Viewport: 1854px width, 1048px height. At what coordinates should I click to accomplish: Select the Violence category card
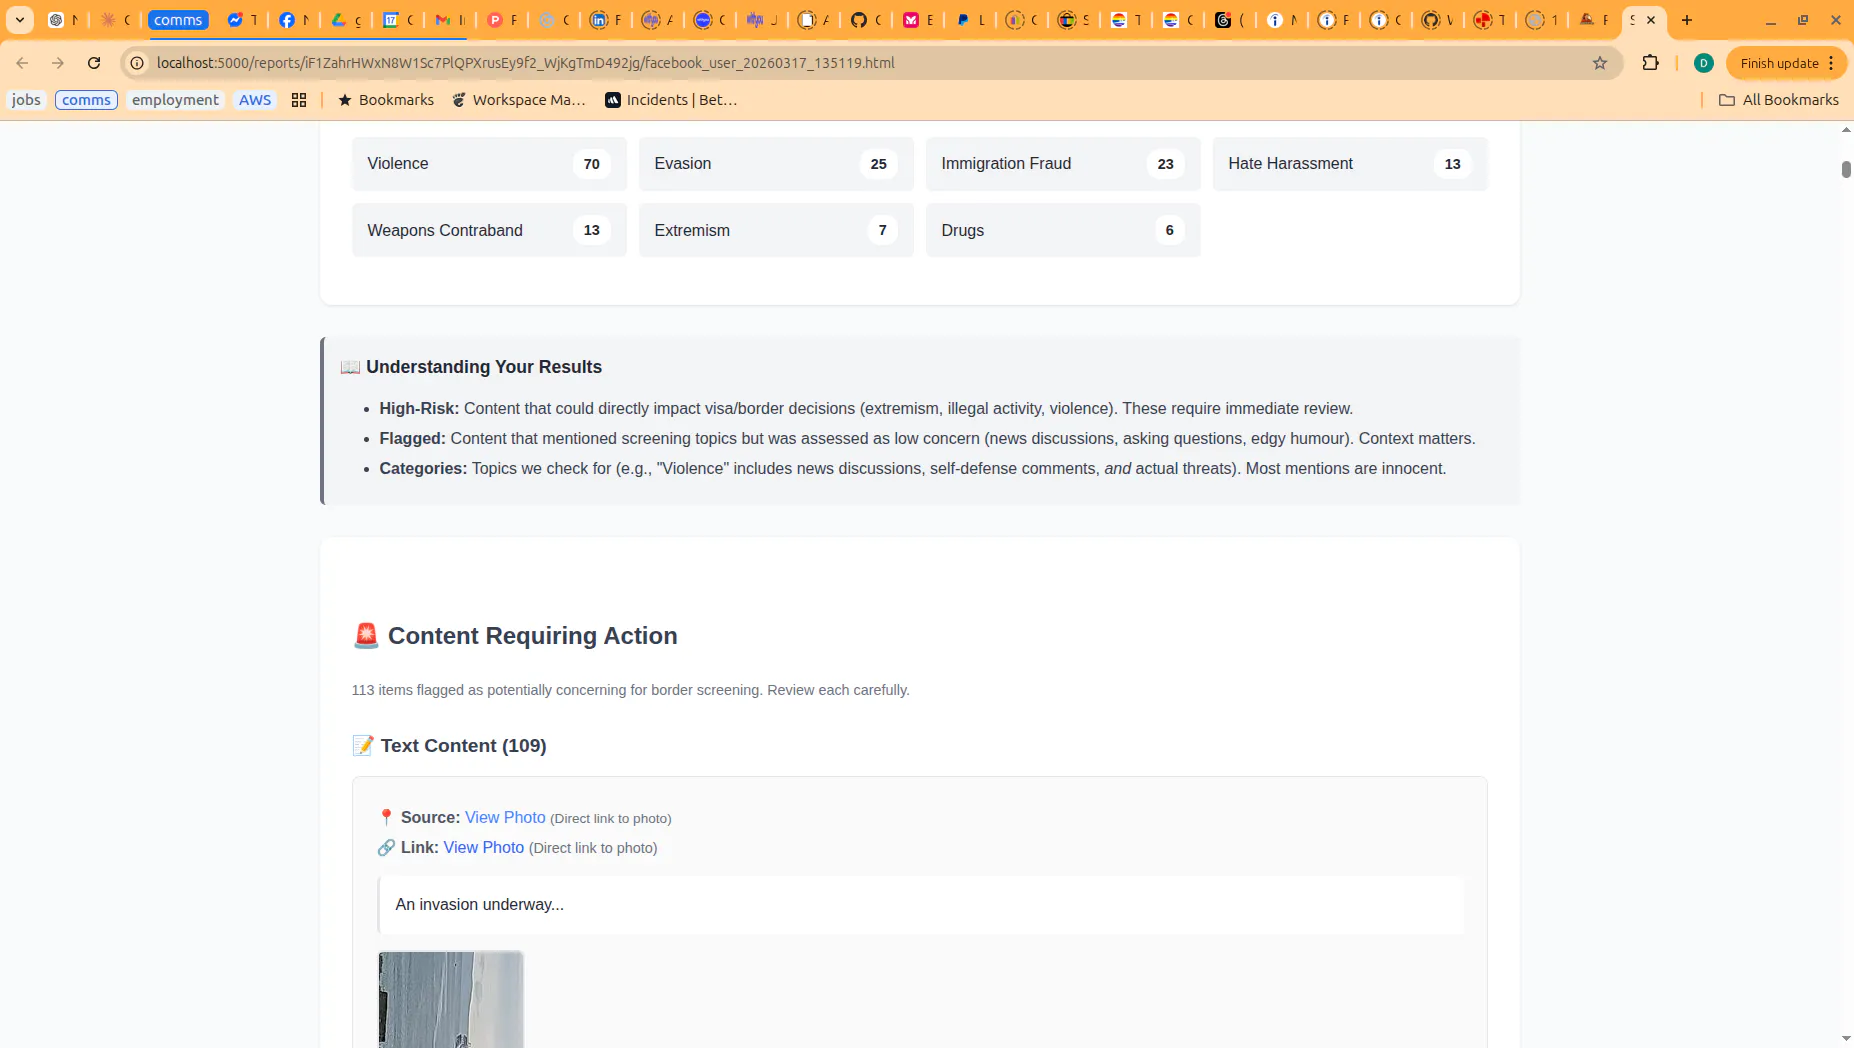489,164
